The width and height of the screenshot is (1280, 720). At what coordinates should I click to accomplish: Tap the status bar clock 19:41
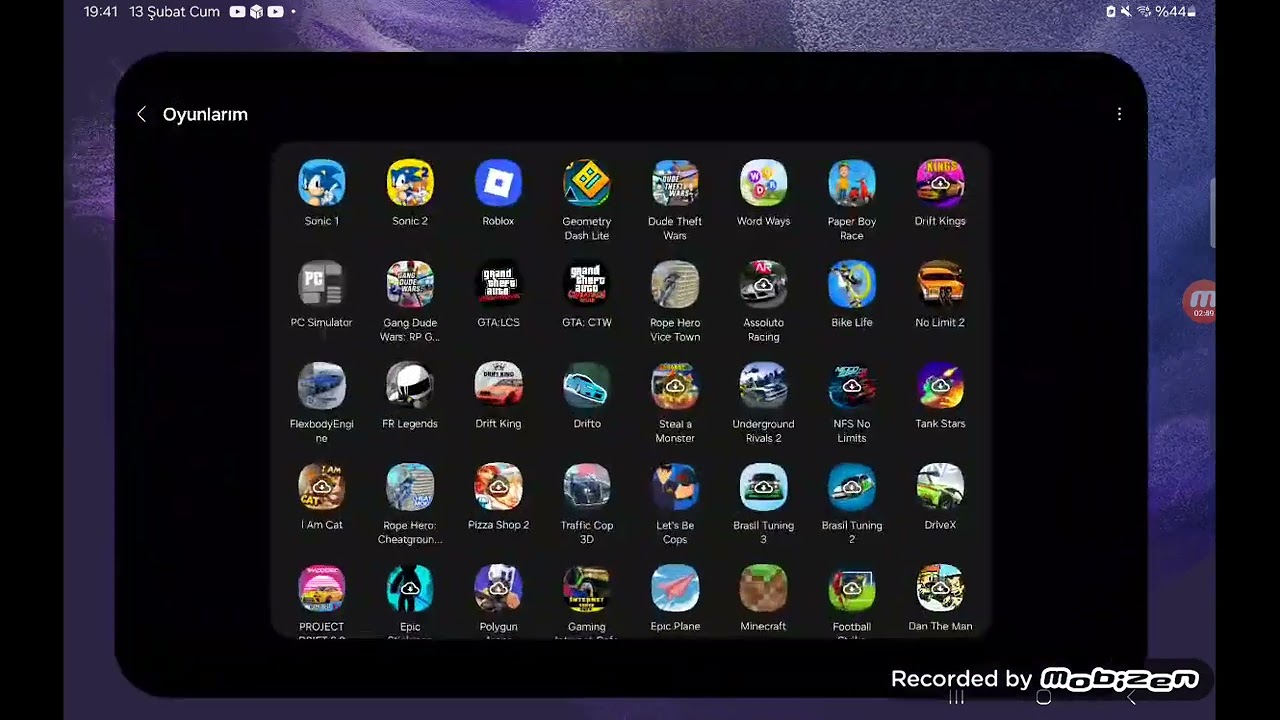click(101, 12)
